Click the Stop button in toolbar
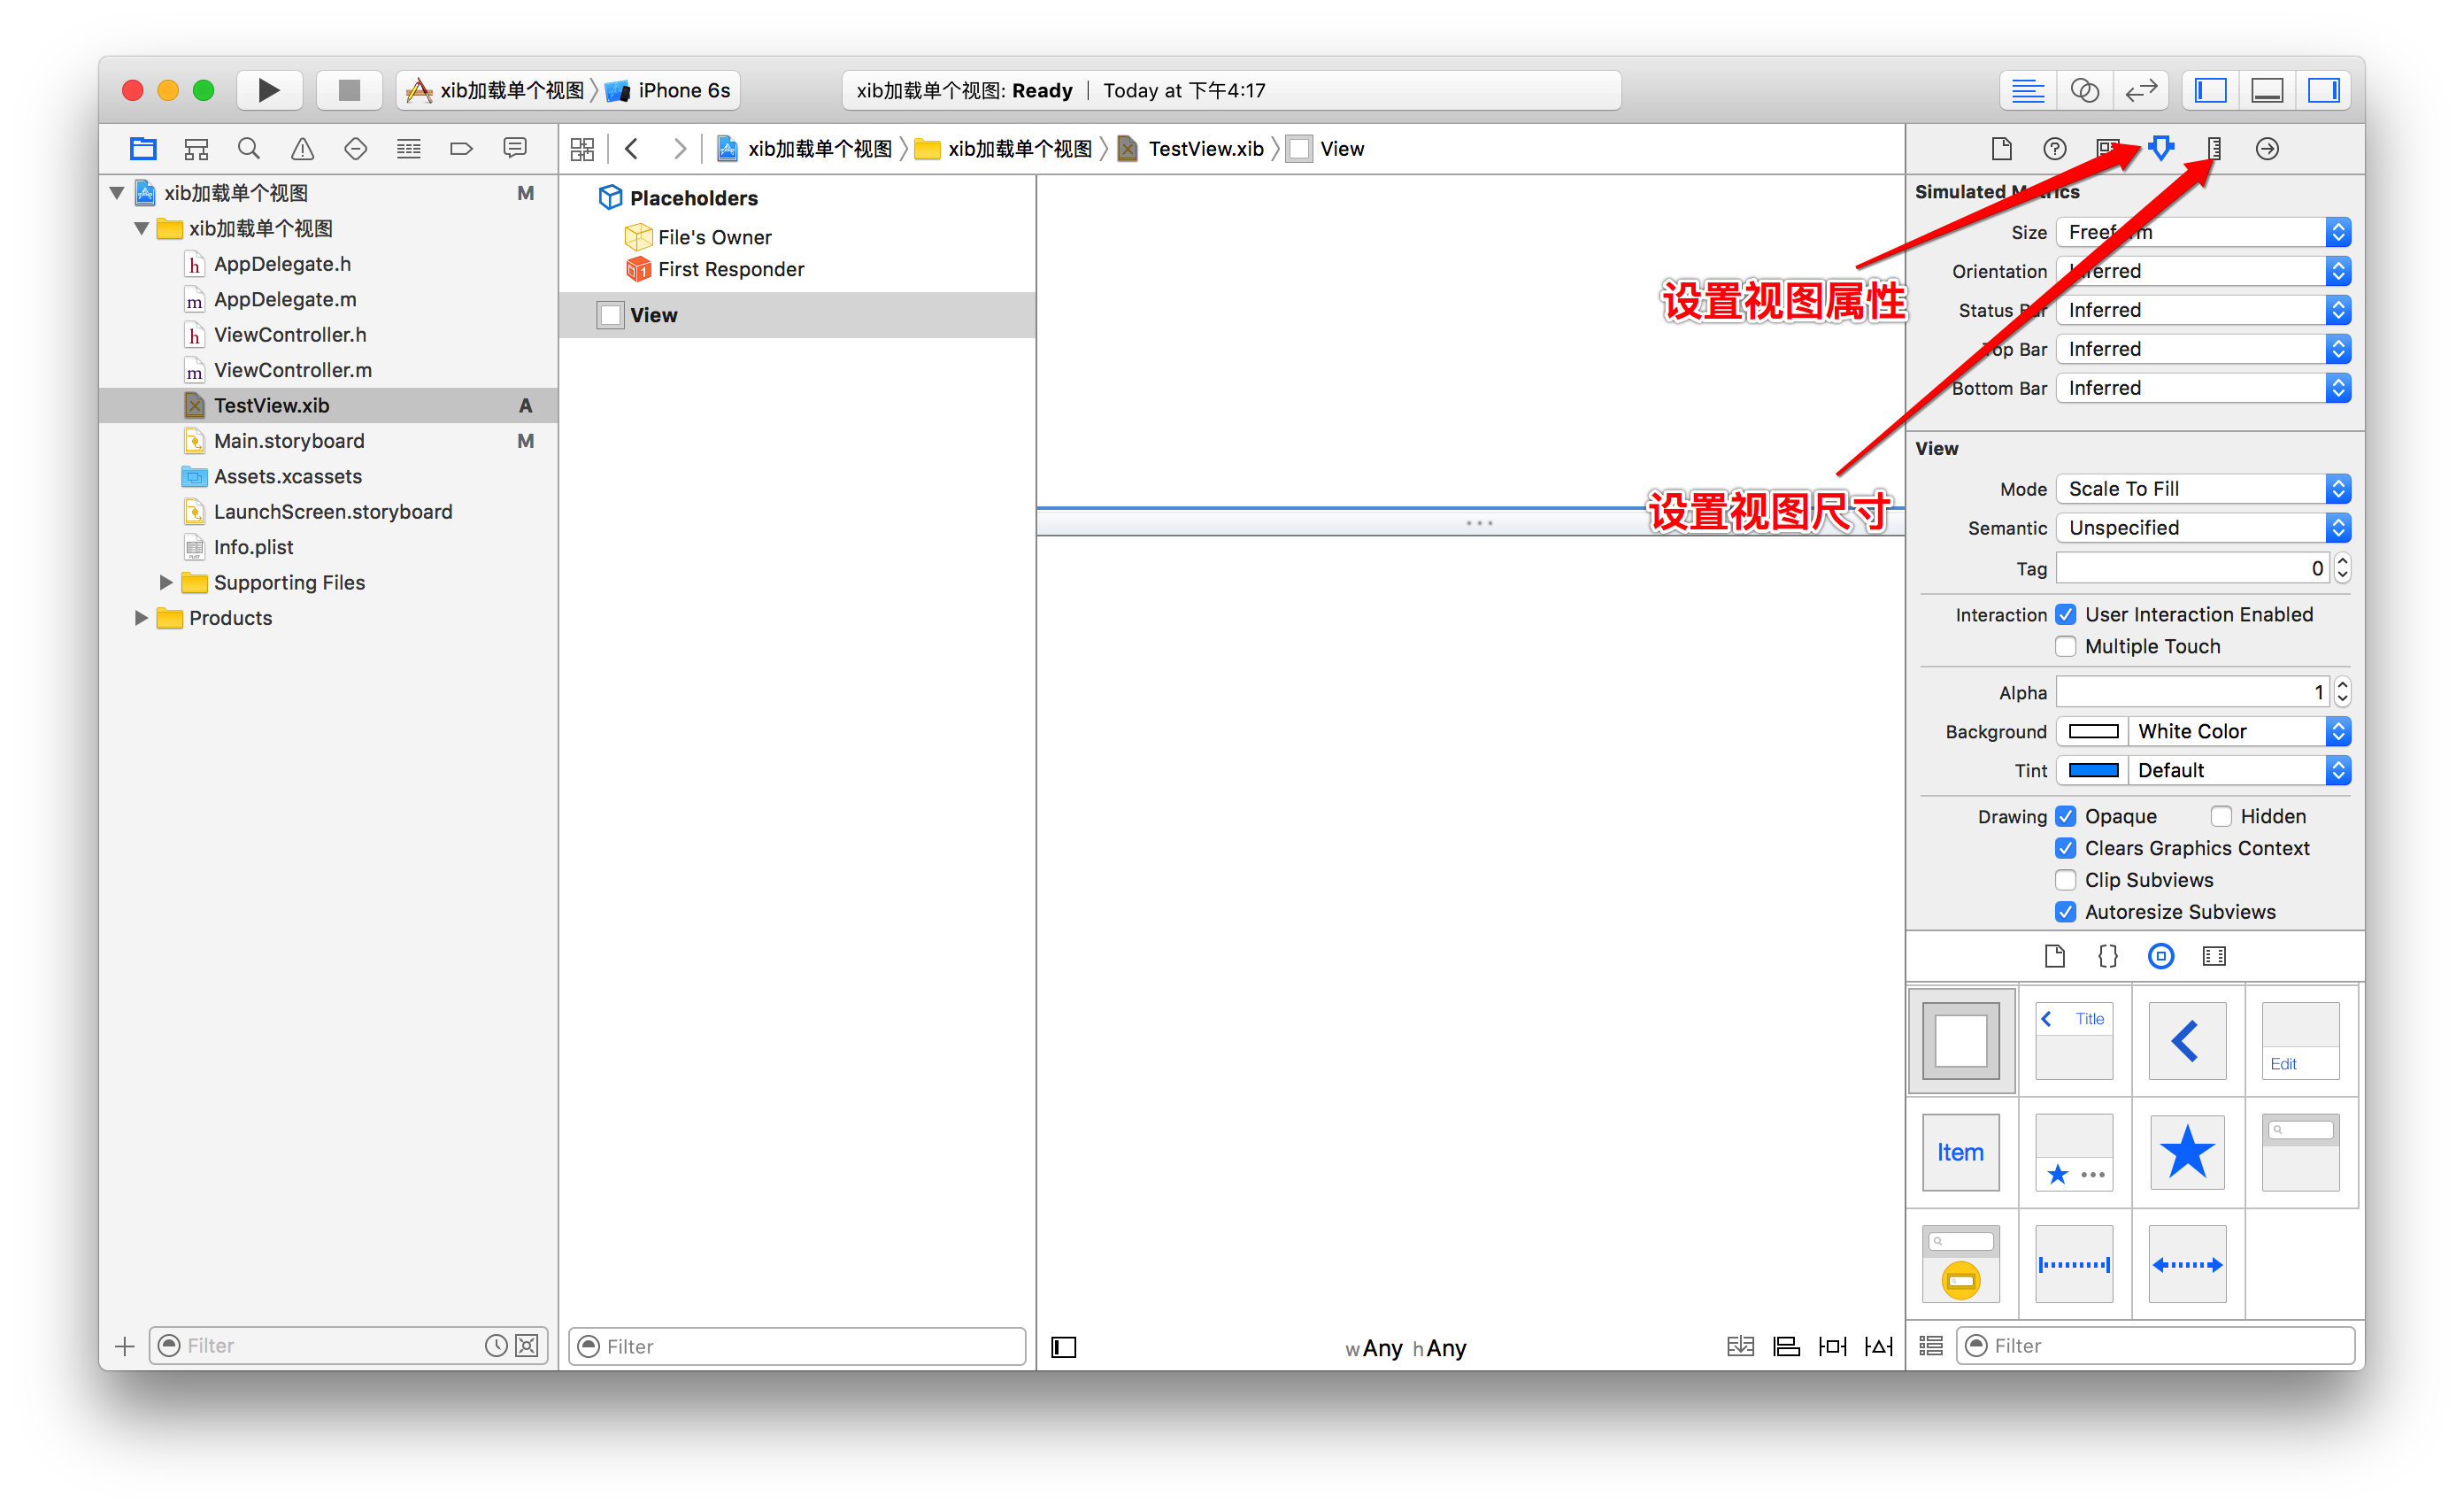Image resolution: width=2464 pixels, height=1512 pixels. pos(349,90)
